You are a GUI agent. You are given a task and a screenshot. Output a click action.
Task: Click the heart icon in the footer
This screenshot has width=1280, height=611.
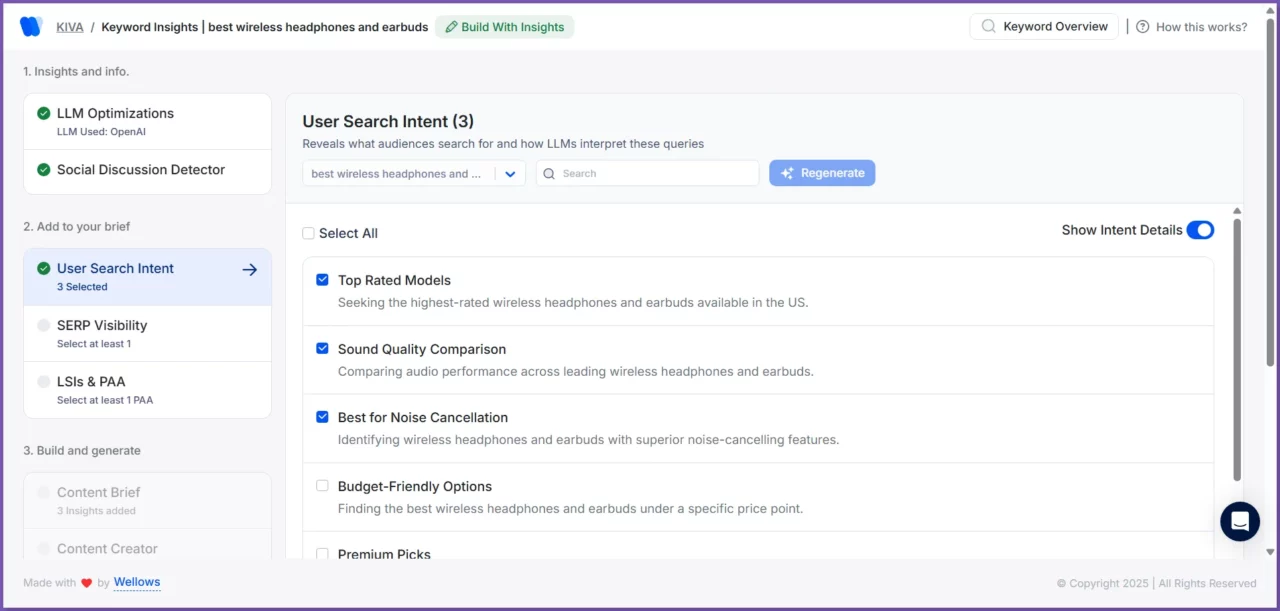86,582
